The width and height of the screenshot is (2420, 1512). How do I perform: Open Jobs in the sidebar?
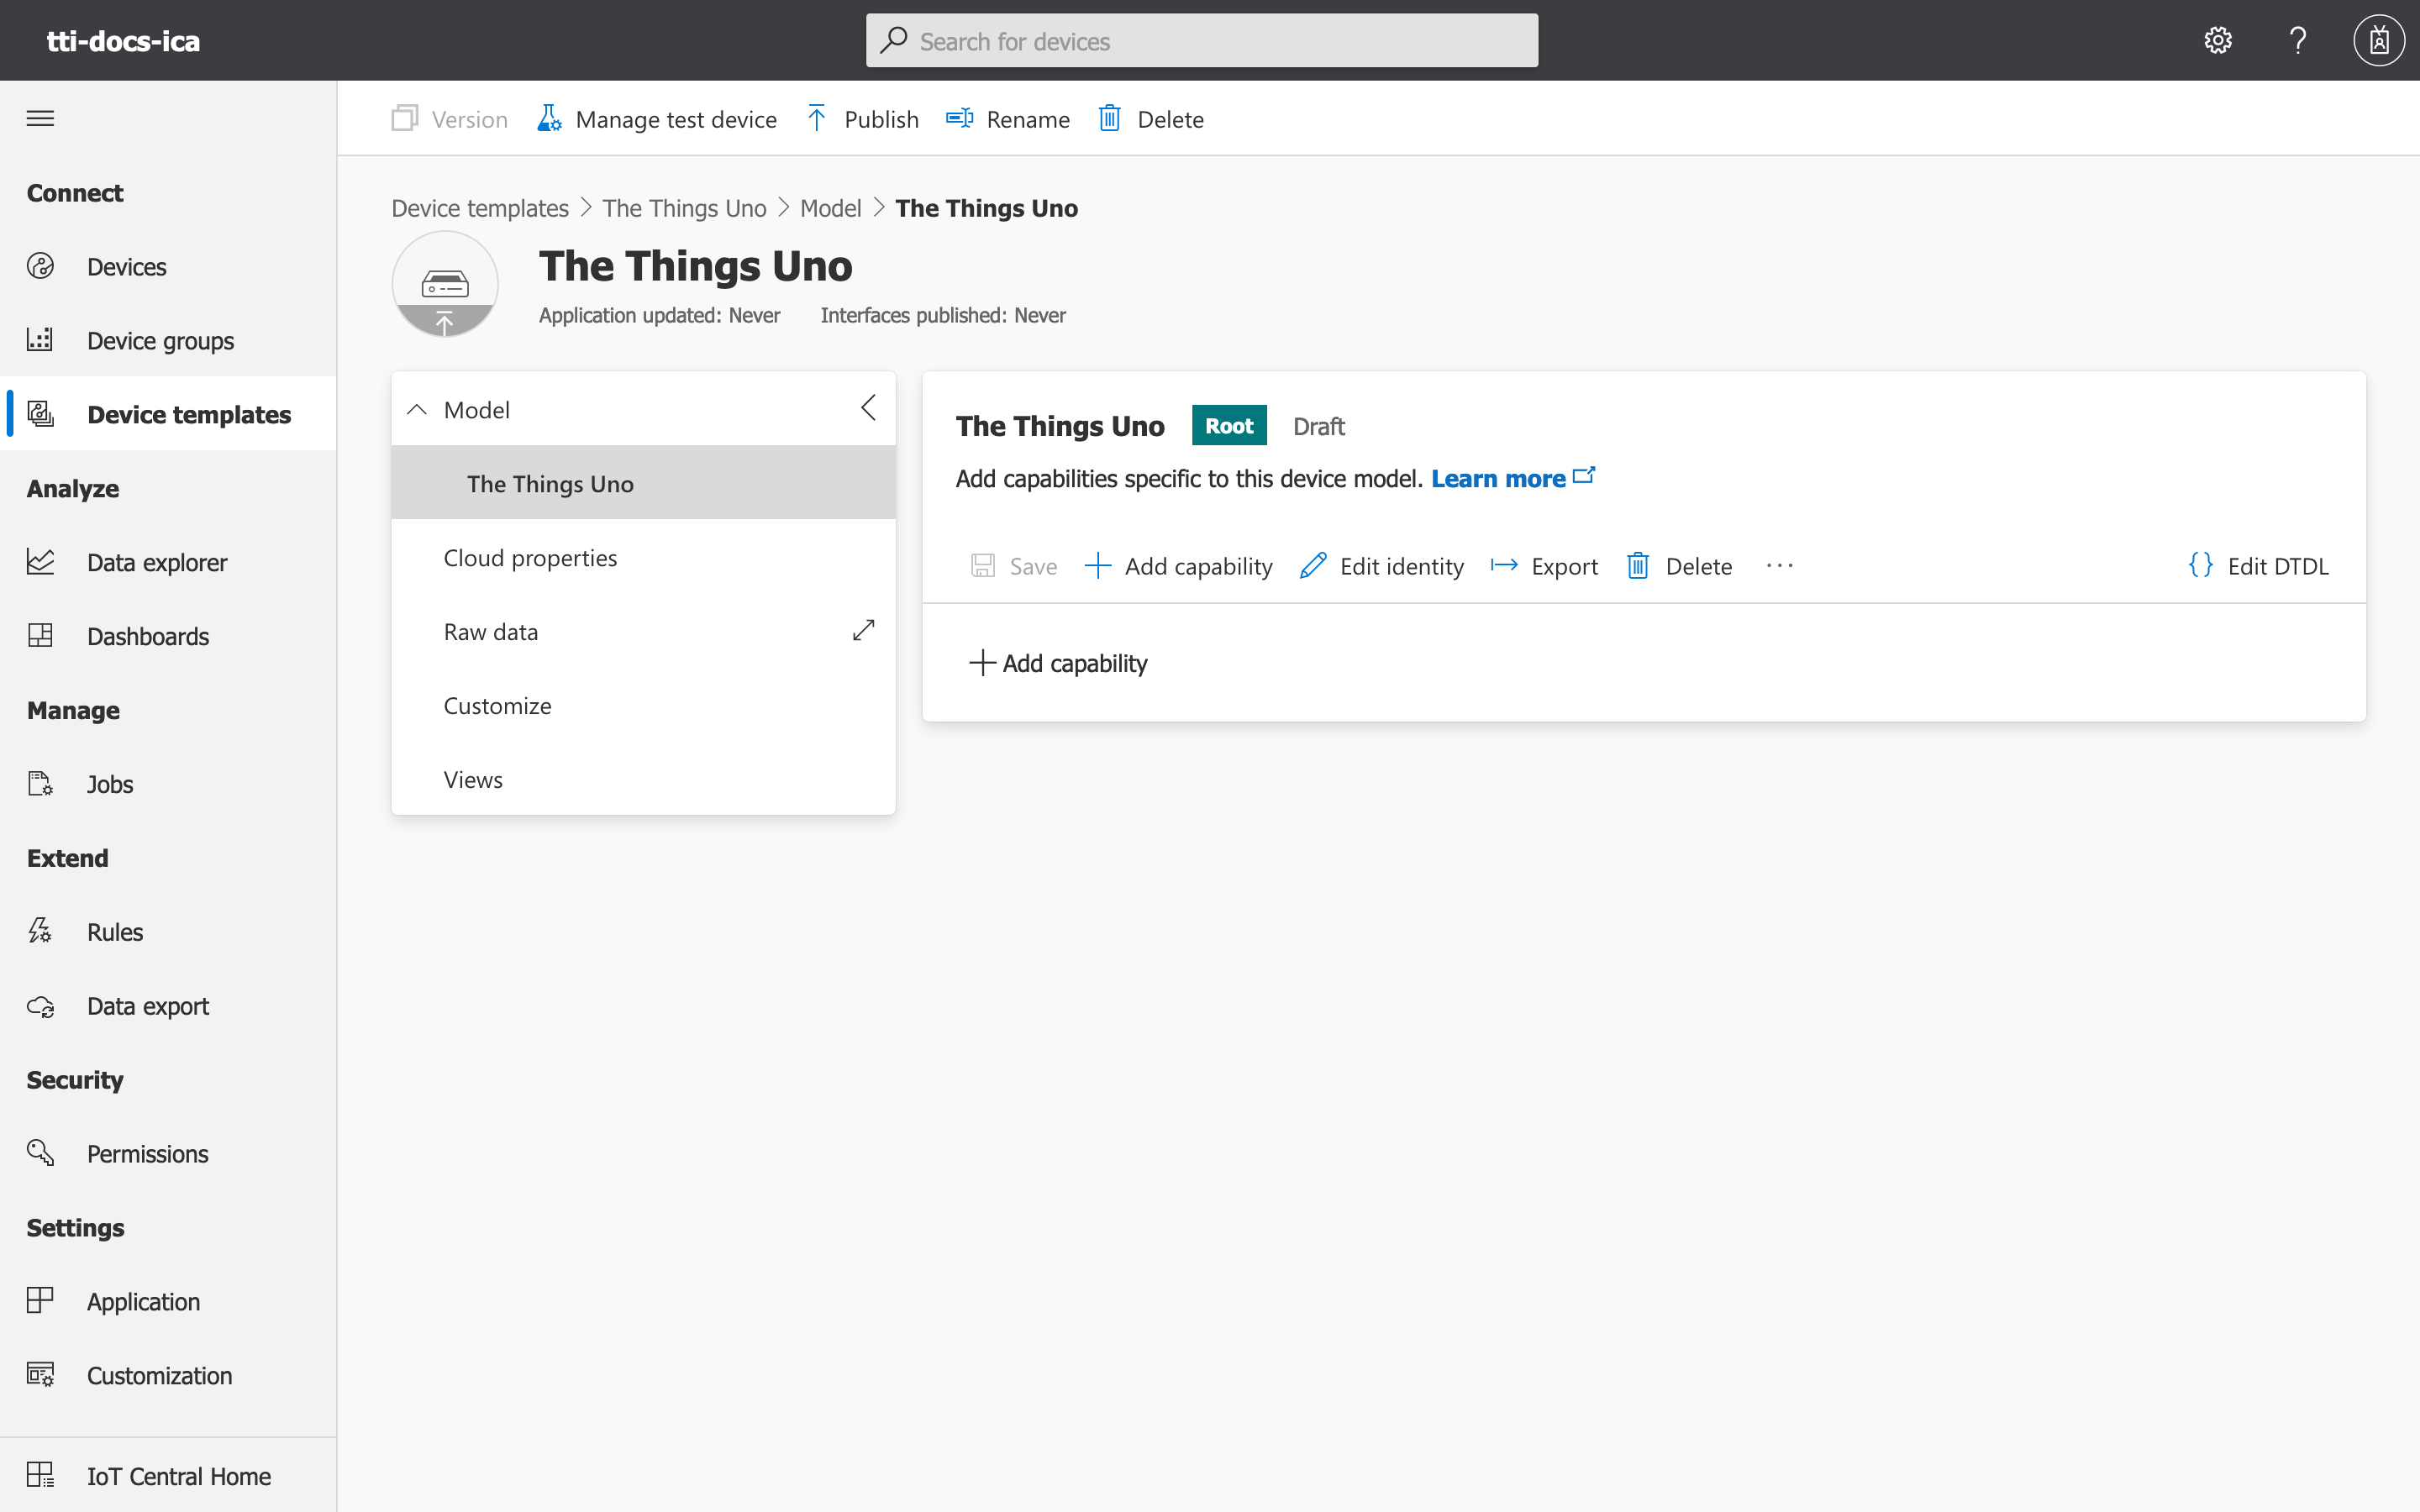[168, 784]
